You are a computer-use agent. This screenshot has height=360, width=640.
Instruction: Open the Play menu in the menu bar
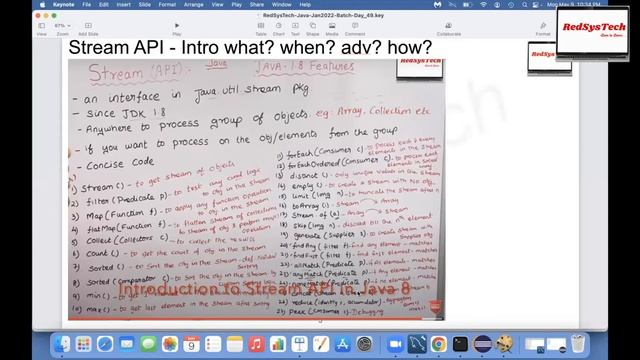click(x=237, y=4)
